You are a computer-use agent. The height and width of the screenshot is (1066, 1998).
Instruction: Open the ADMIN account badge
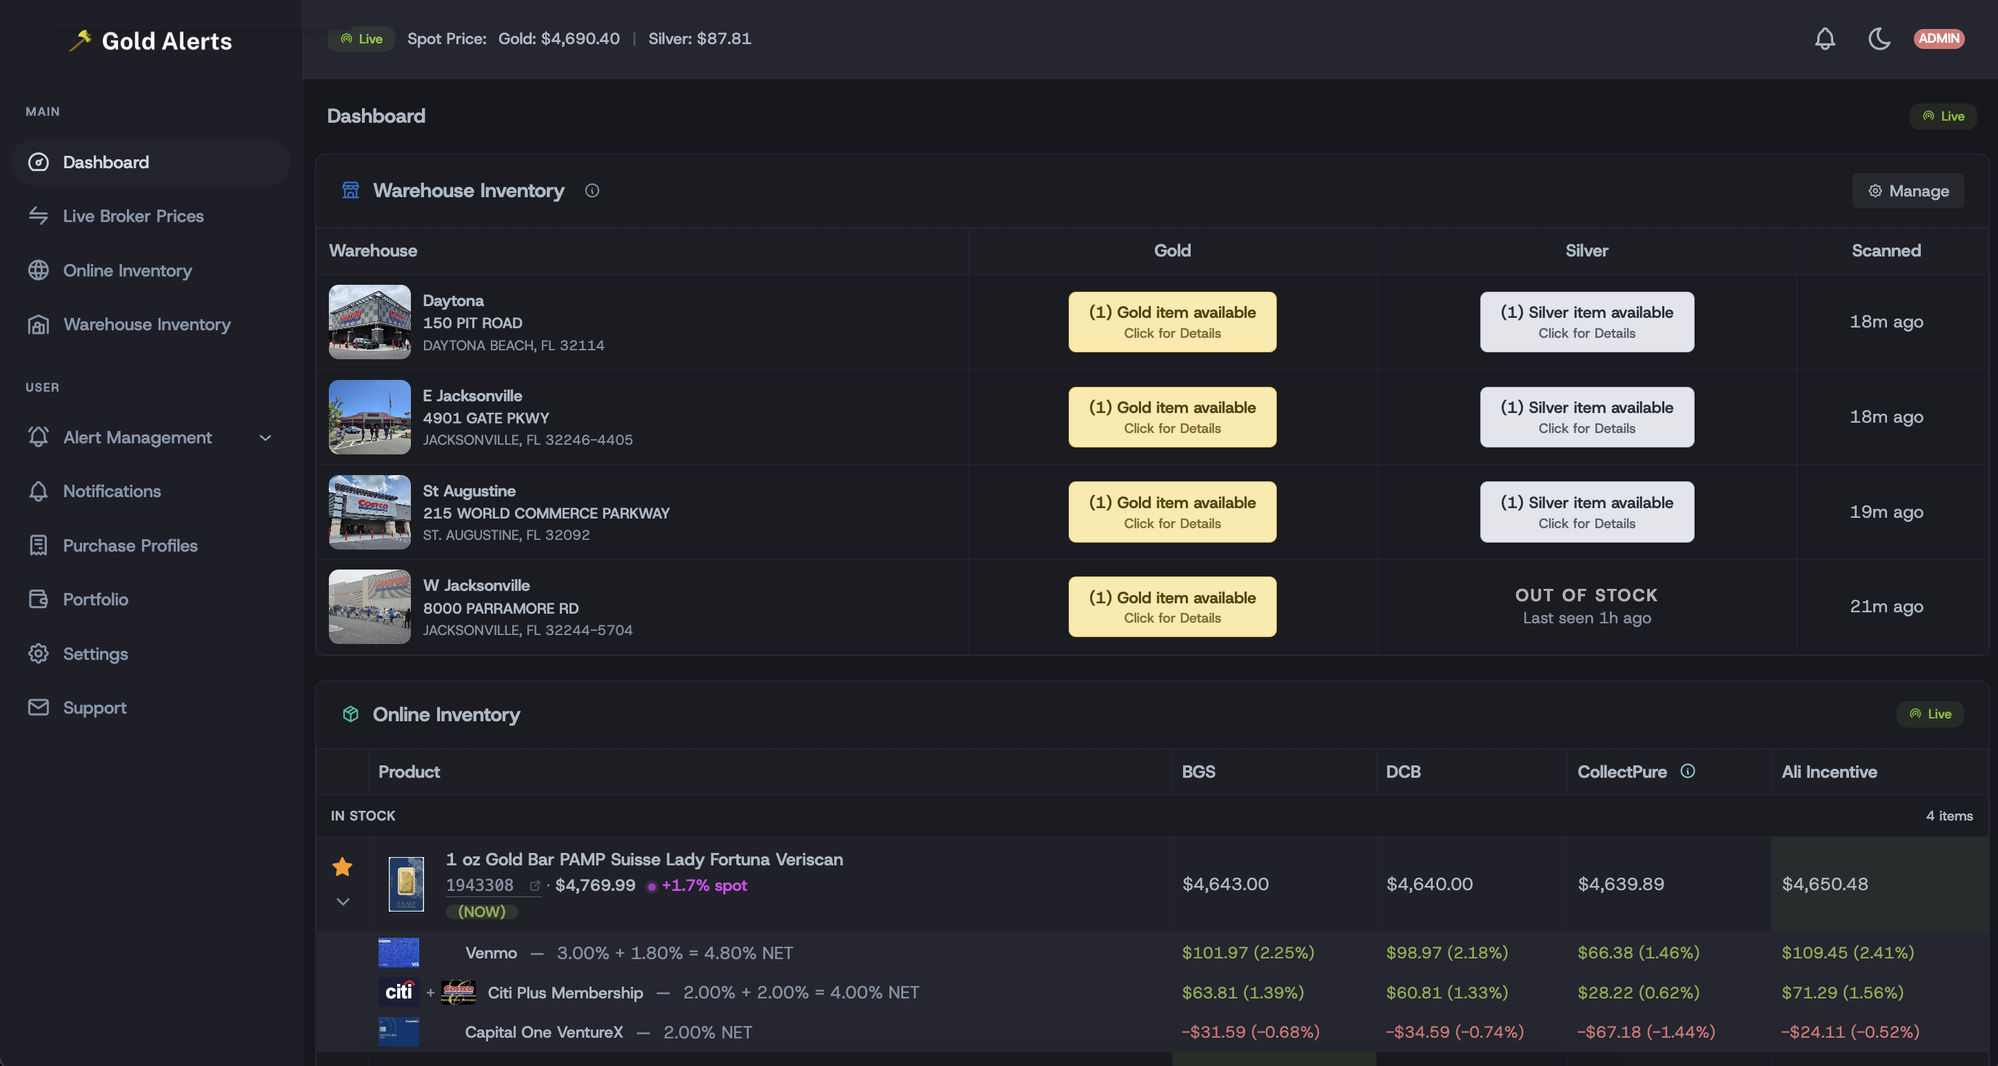(1939, 39)
